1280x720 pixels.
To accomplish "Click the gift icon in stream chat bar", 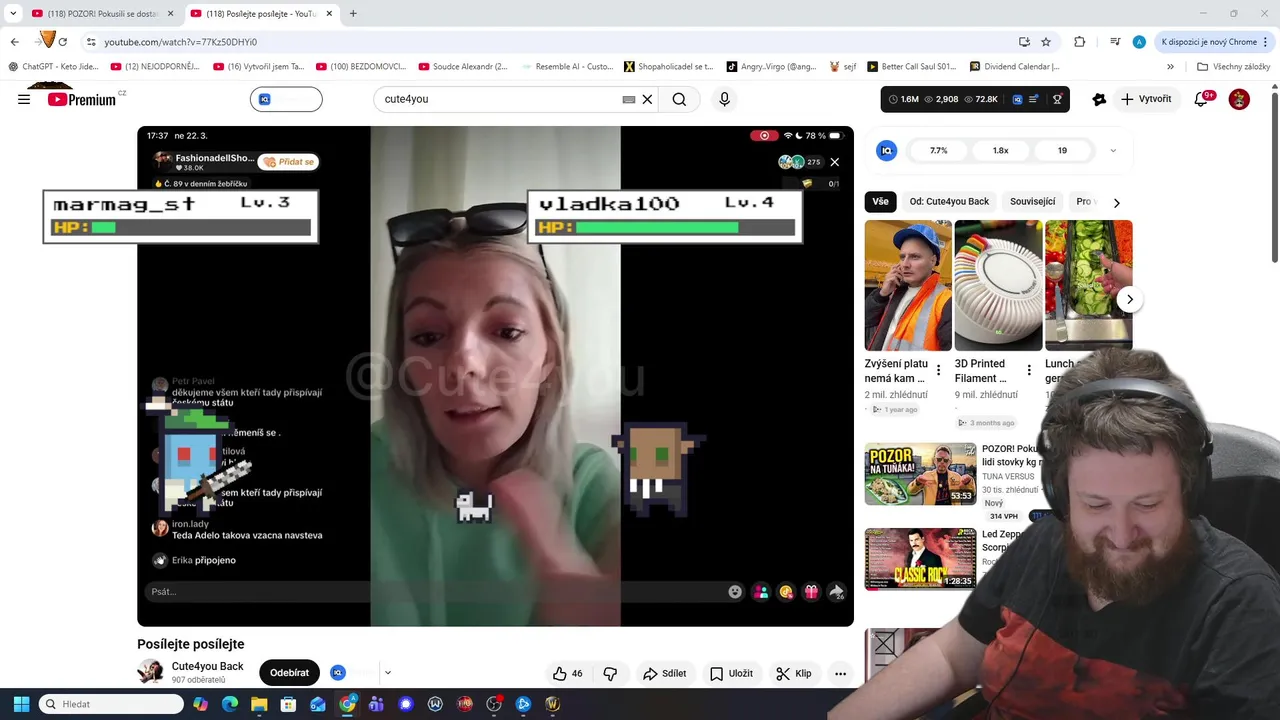I will click(811, 591).
